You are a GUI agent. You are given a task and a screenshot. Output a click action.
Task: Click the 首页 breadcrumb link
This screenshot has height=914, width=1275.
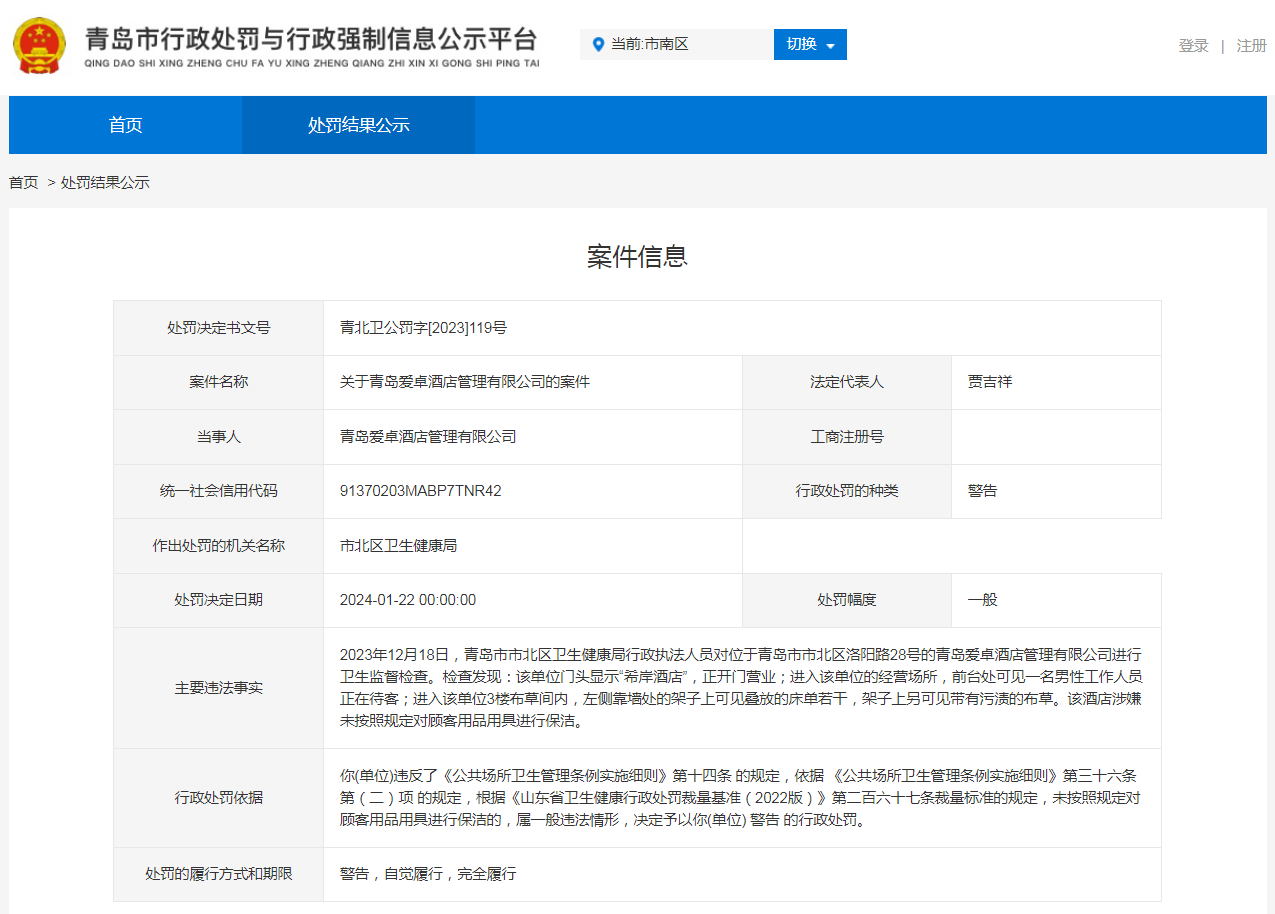(x=24, y=182)
